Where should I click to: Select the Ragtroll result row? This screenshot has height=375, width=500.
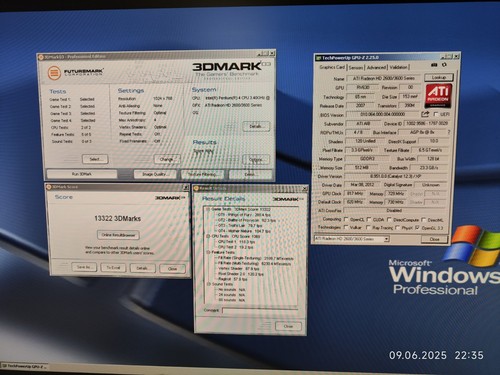coord(232,279)
